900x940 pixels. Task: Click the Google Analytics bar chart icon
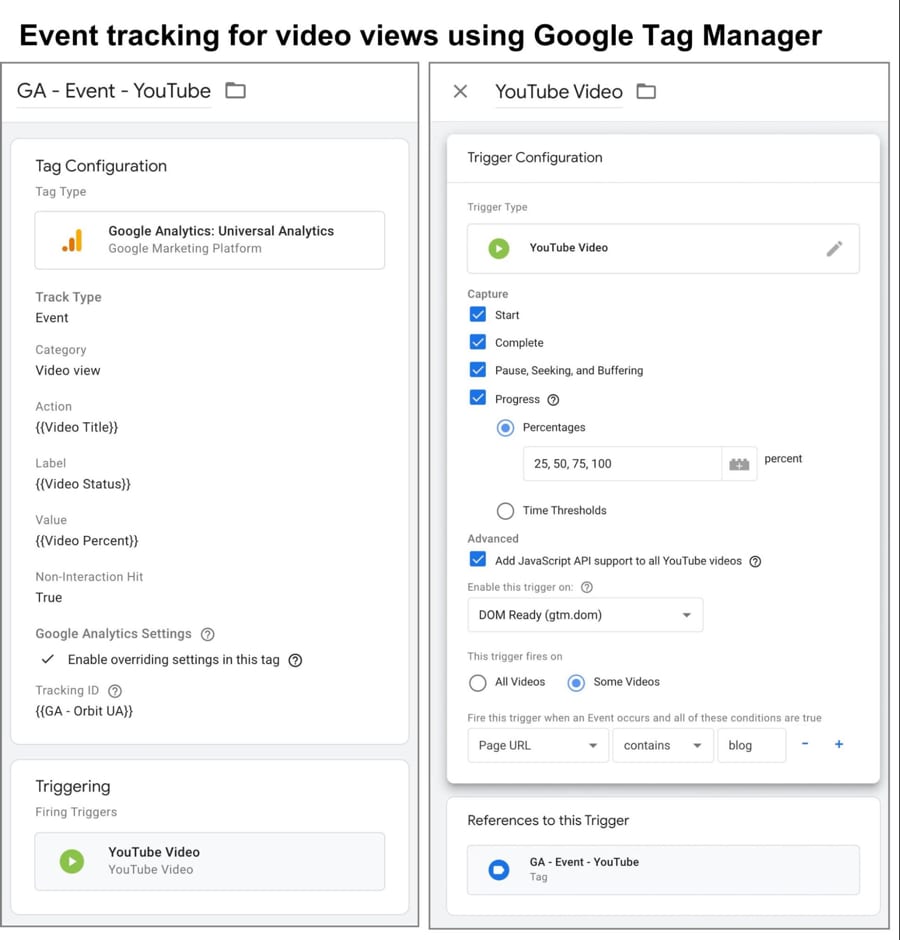(72, 240)
